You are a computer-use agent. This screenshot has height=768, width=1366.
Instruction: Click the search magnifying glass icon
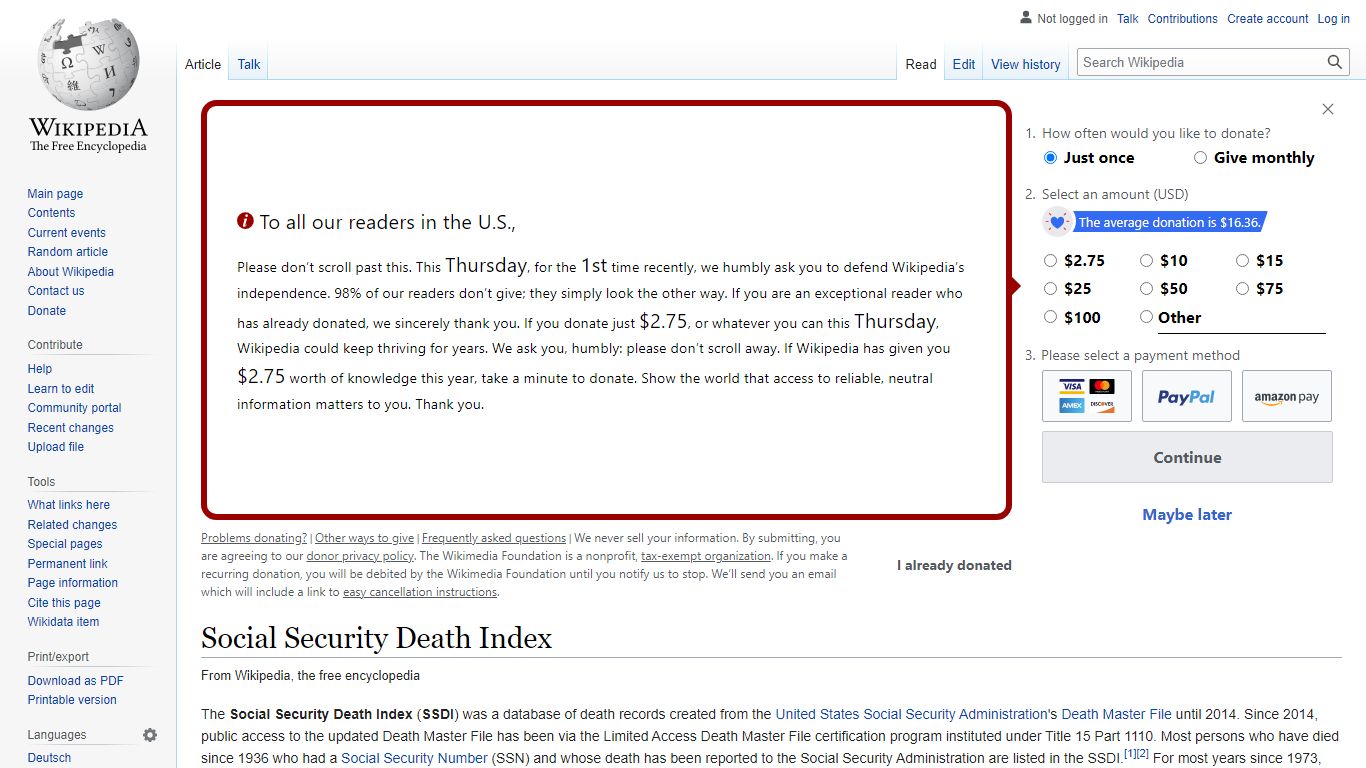pos(1335,62)
